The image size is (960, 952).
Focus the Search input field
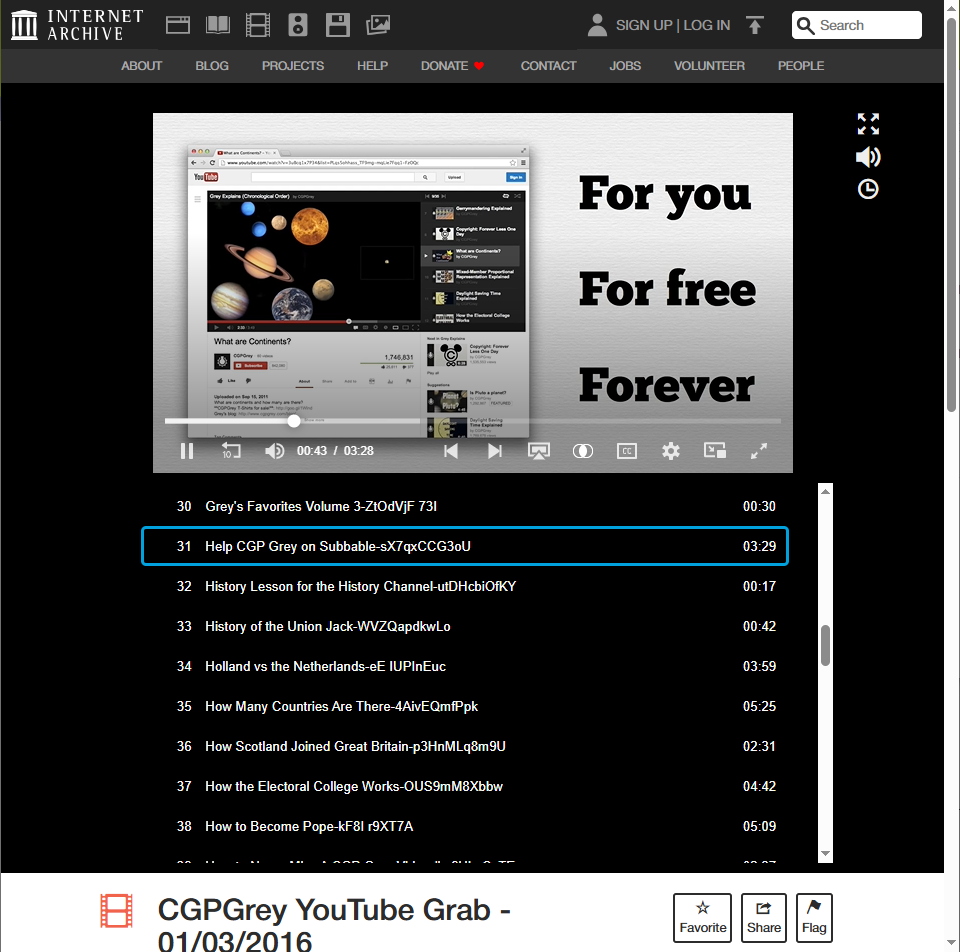857,25
